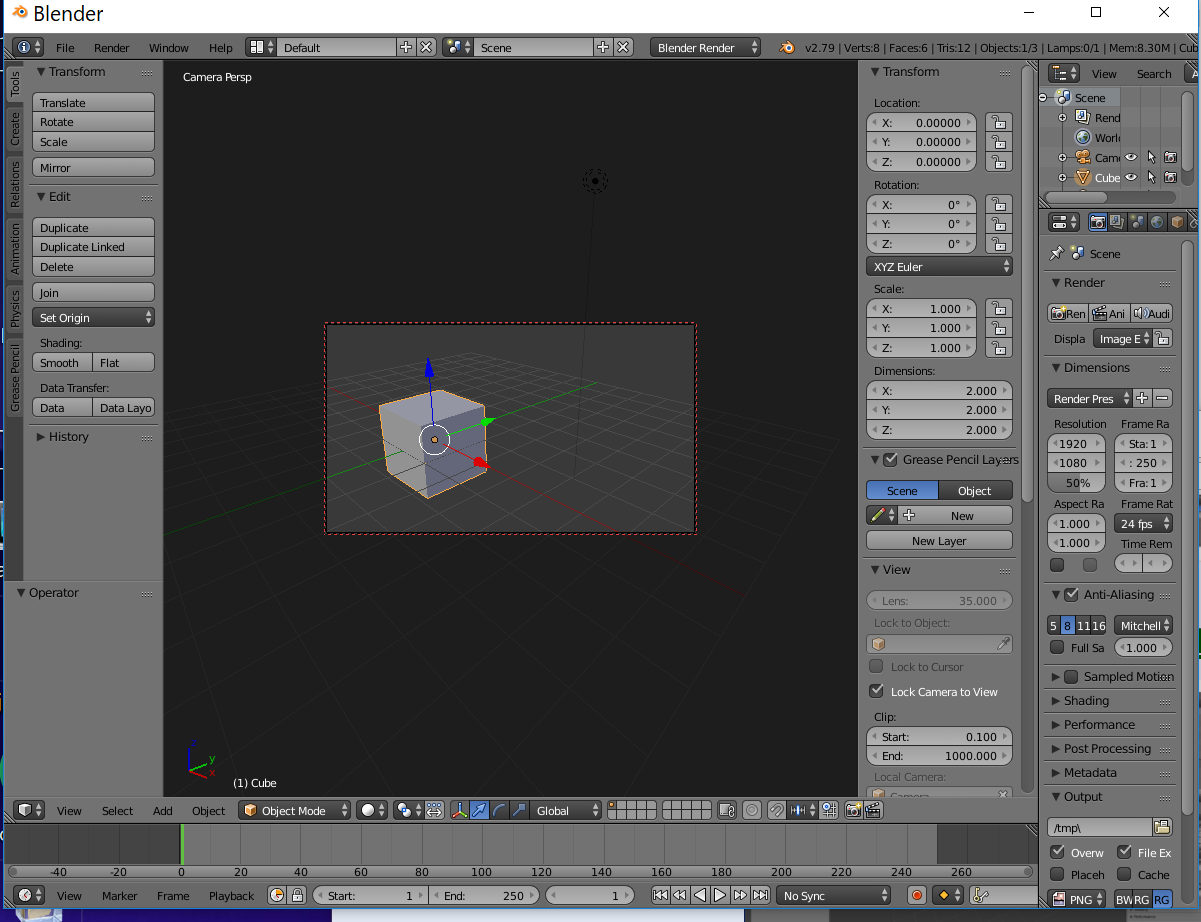The image size is (1201, 922).
Task: Switch to the Create tab in tool shelf
Action: point(15,128)
